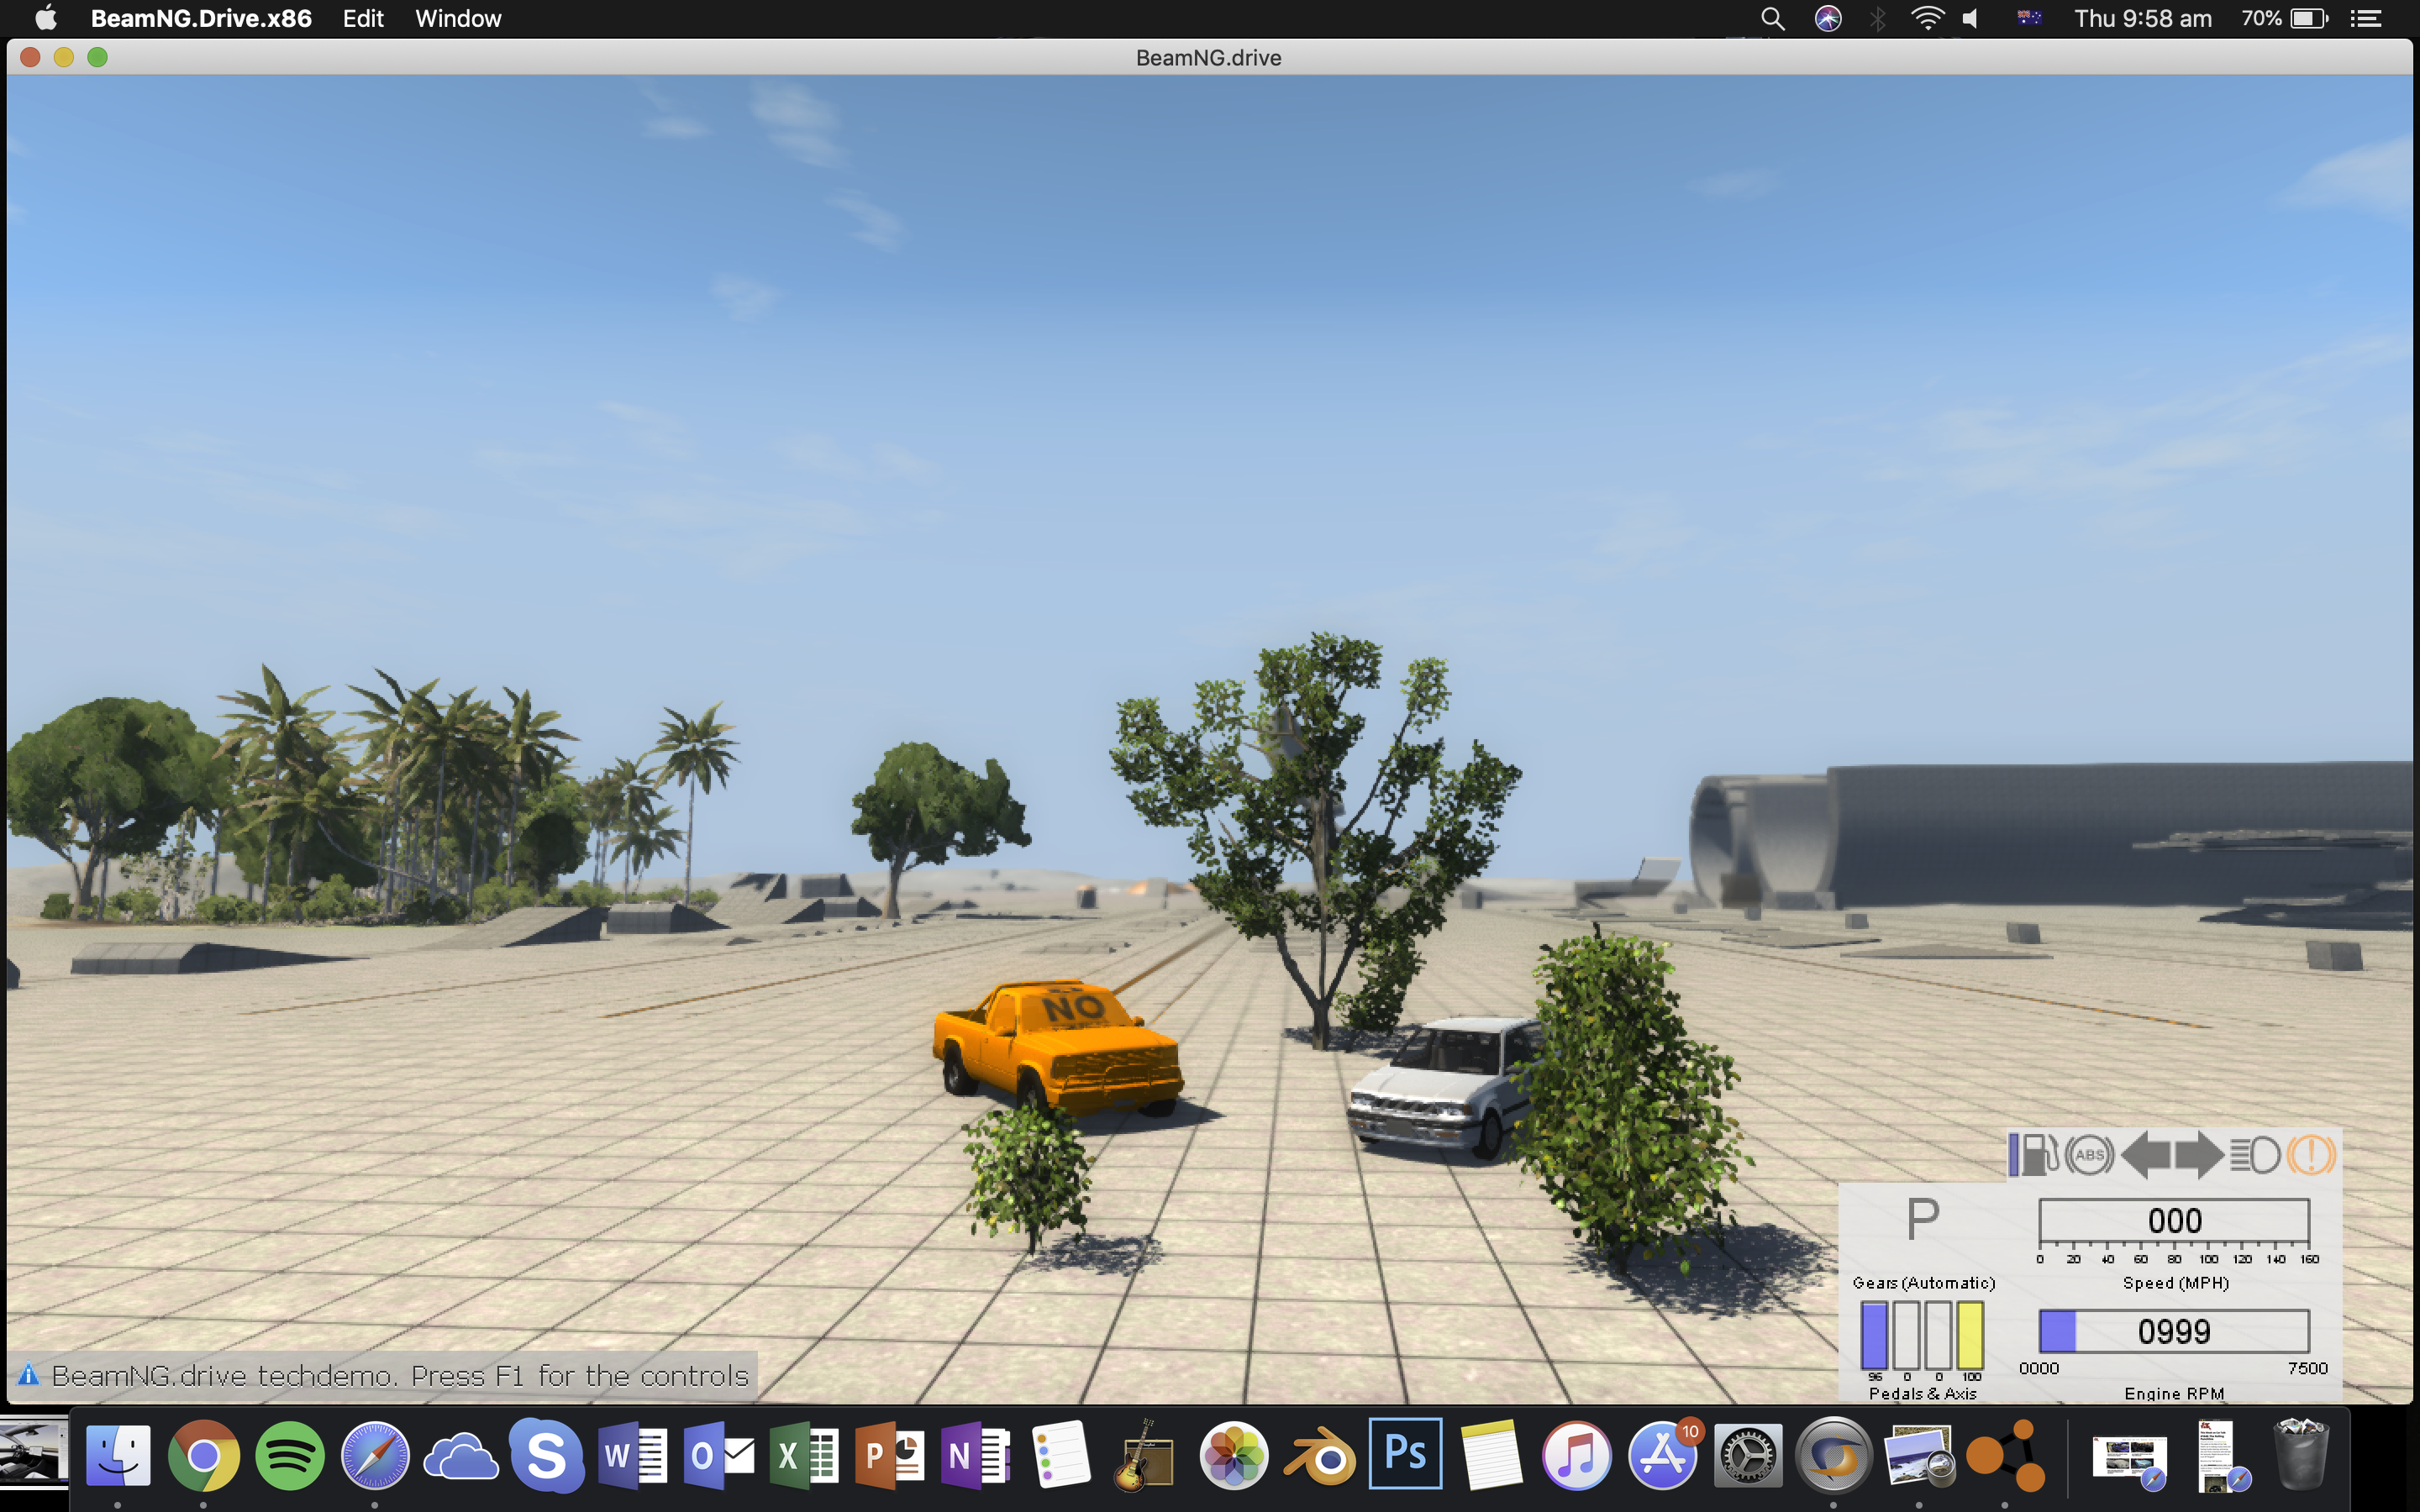The width and height of the screenshot is (2420, 1512).
Task: Click the orange parking brake warning icon
Action: [2311, 1155]
